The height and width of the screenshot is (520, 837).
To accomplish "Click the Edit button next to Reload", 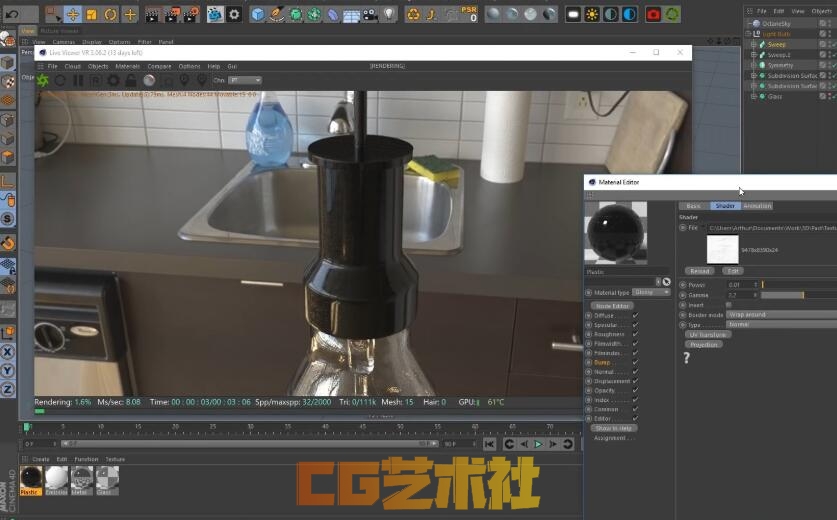I will 733,271.
